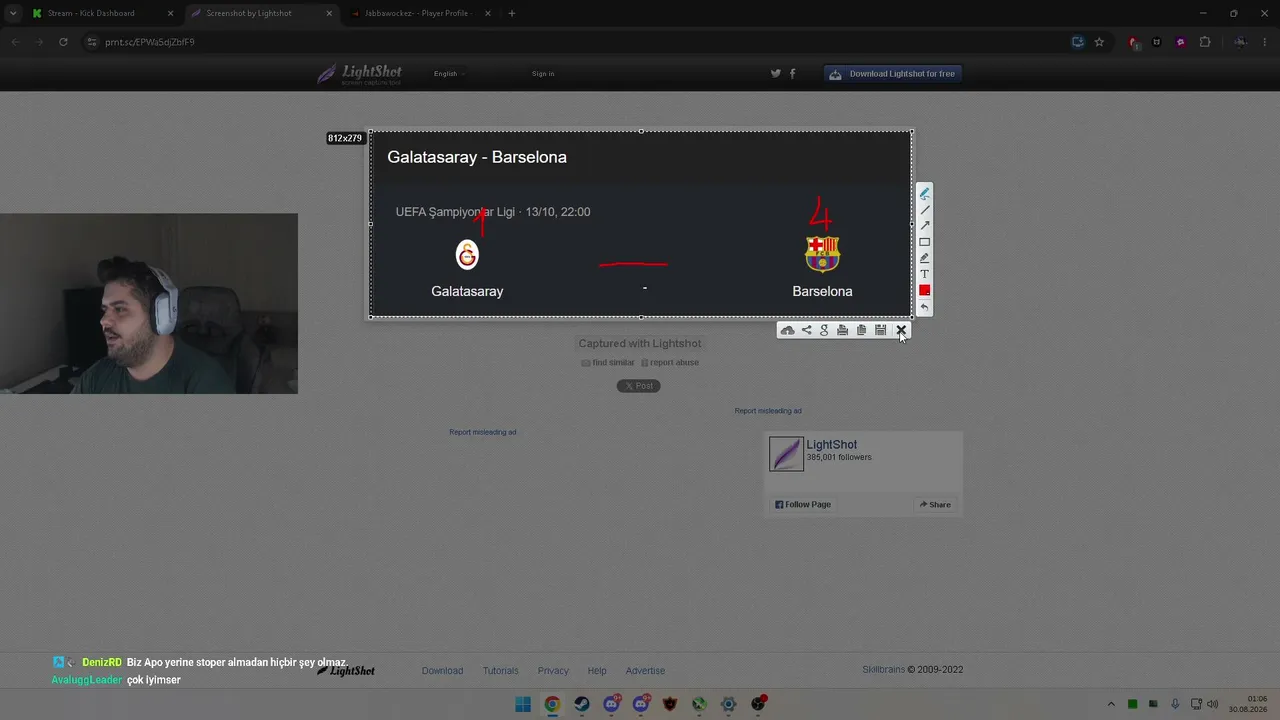Click Follow Page on the LightShot widget
Viewport: 1280px width, 720px height.
[803, 504]
